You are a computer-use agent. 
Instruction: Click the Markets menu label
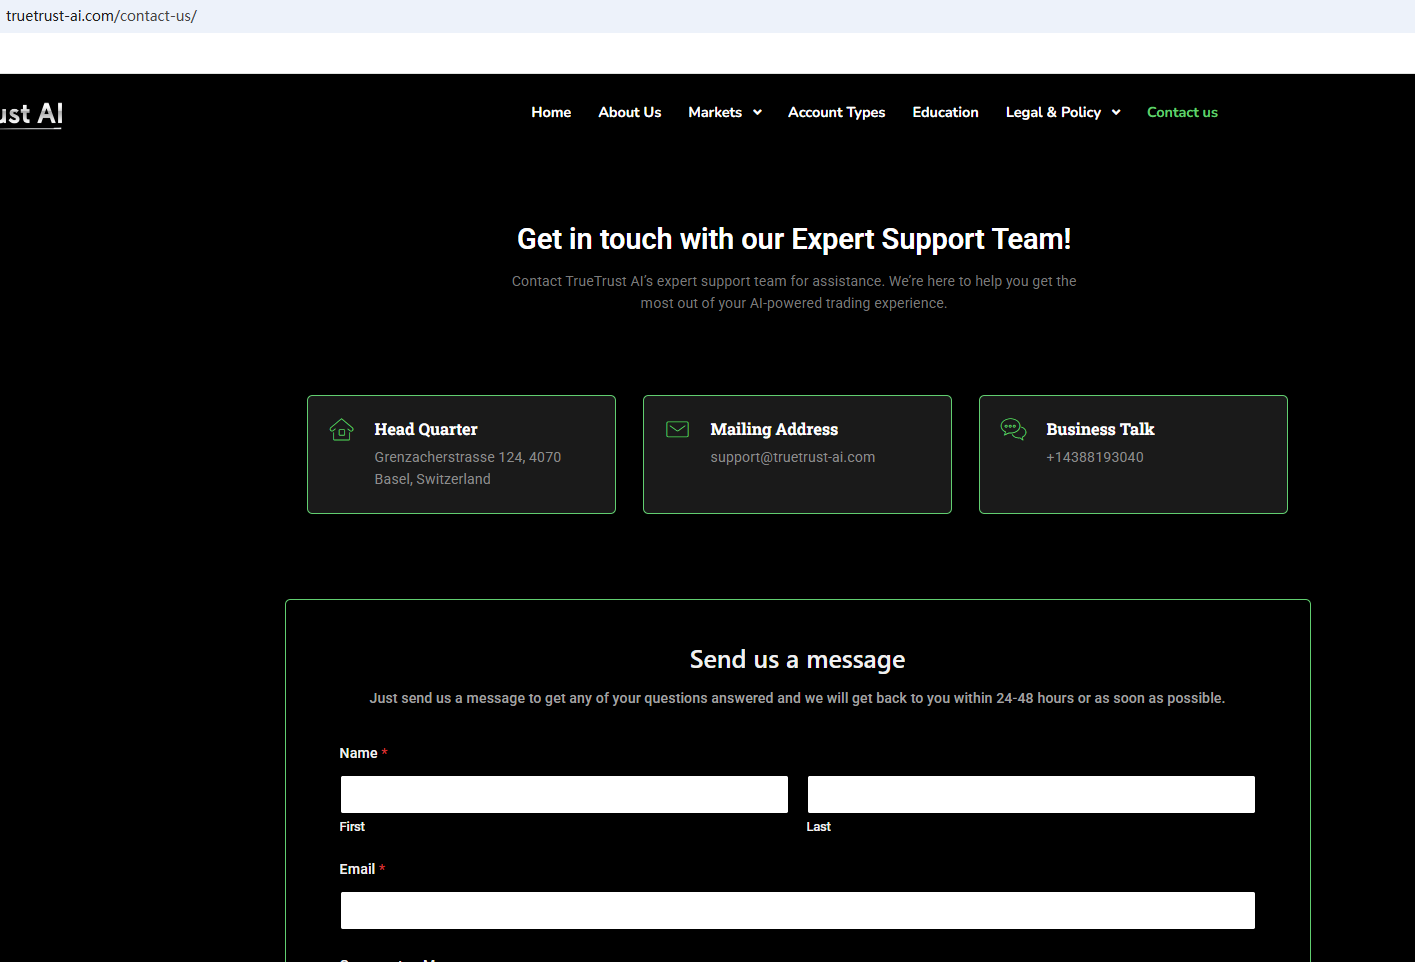(x=714, y=112)
